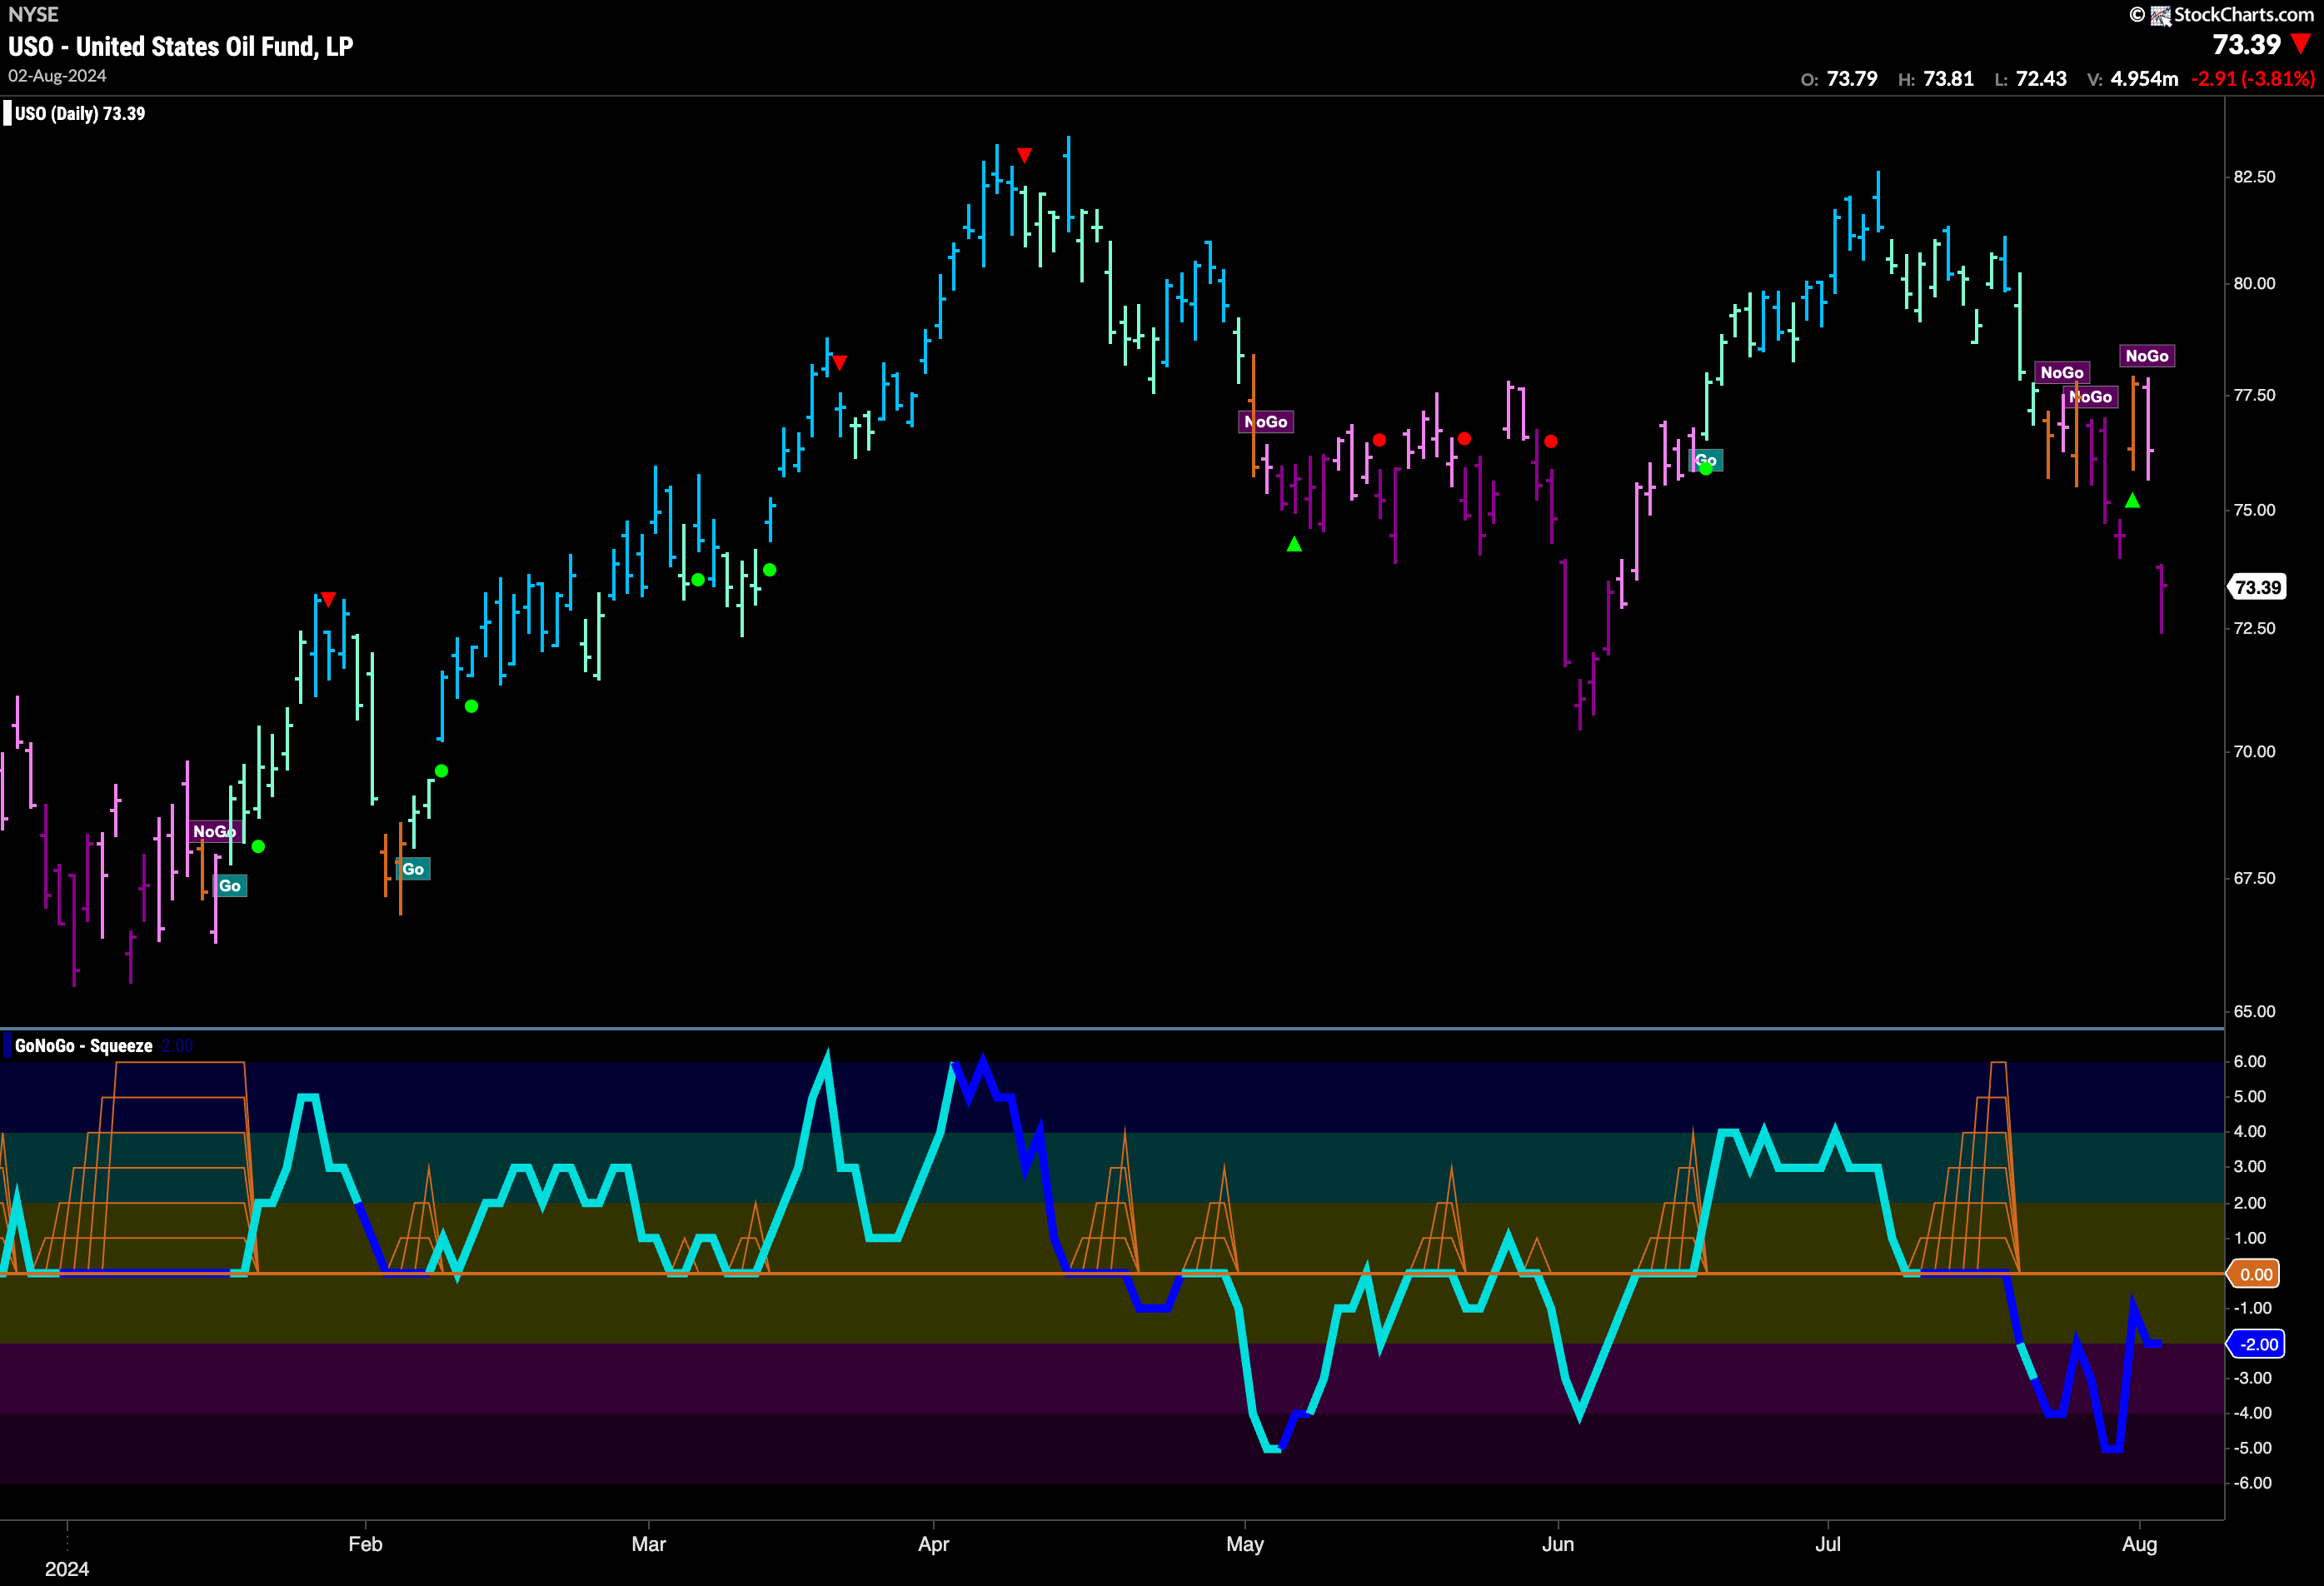Click the red triangle above the April price peak

(x=1024, y=155)
